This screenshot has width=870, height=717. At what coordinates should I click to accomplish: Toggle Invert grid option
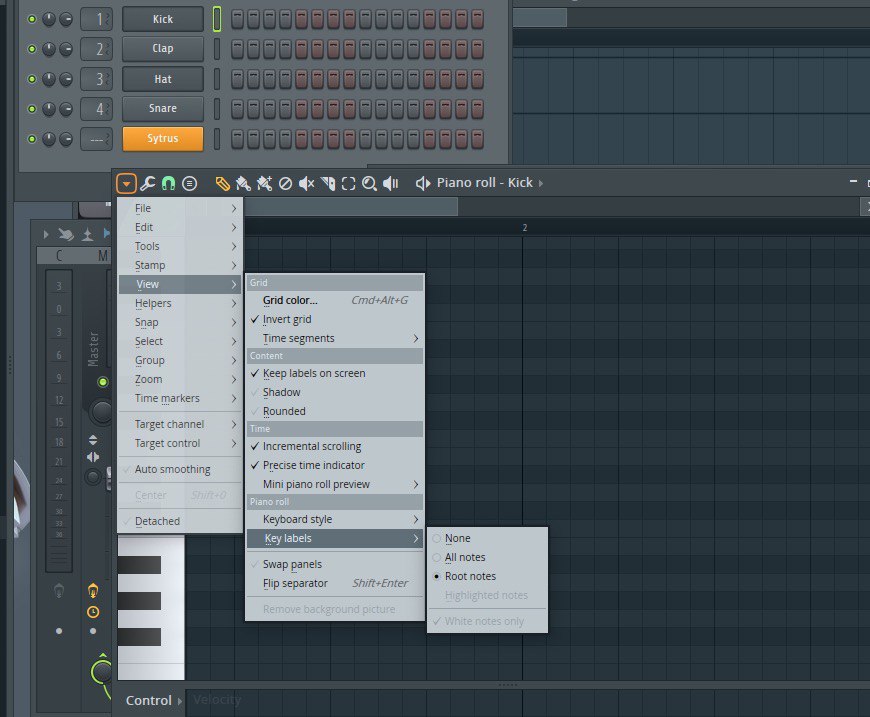click(335, 319)
